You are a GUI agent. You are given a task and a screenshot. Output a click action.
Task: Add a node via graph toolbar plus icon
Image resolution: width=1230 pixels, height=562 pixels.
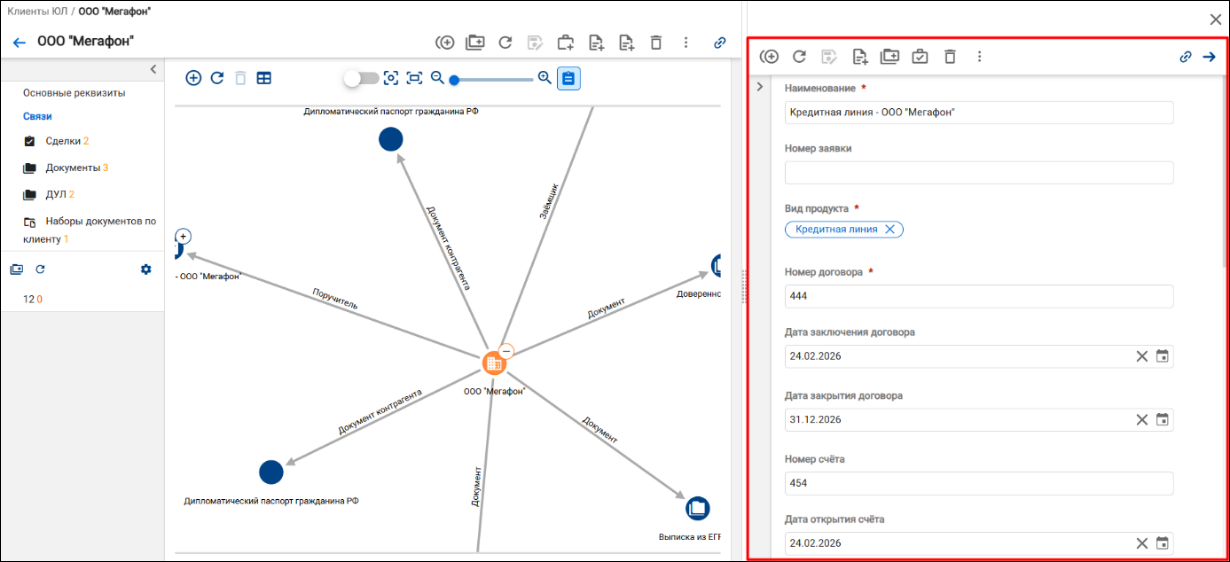[x=193, y=77]
